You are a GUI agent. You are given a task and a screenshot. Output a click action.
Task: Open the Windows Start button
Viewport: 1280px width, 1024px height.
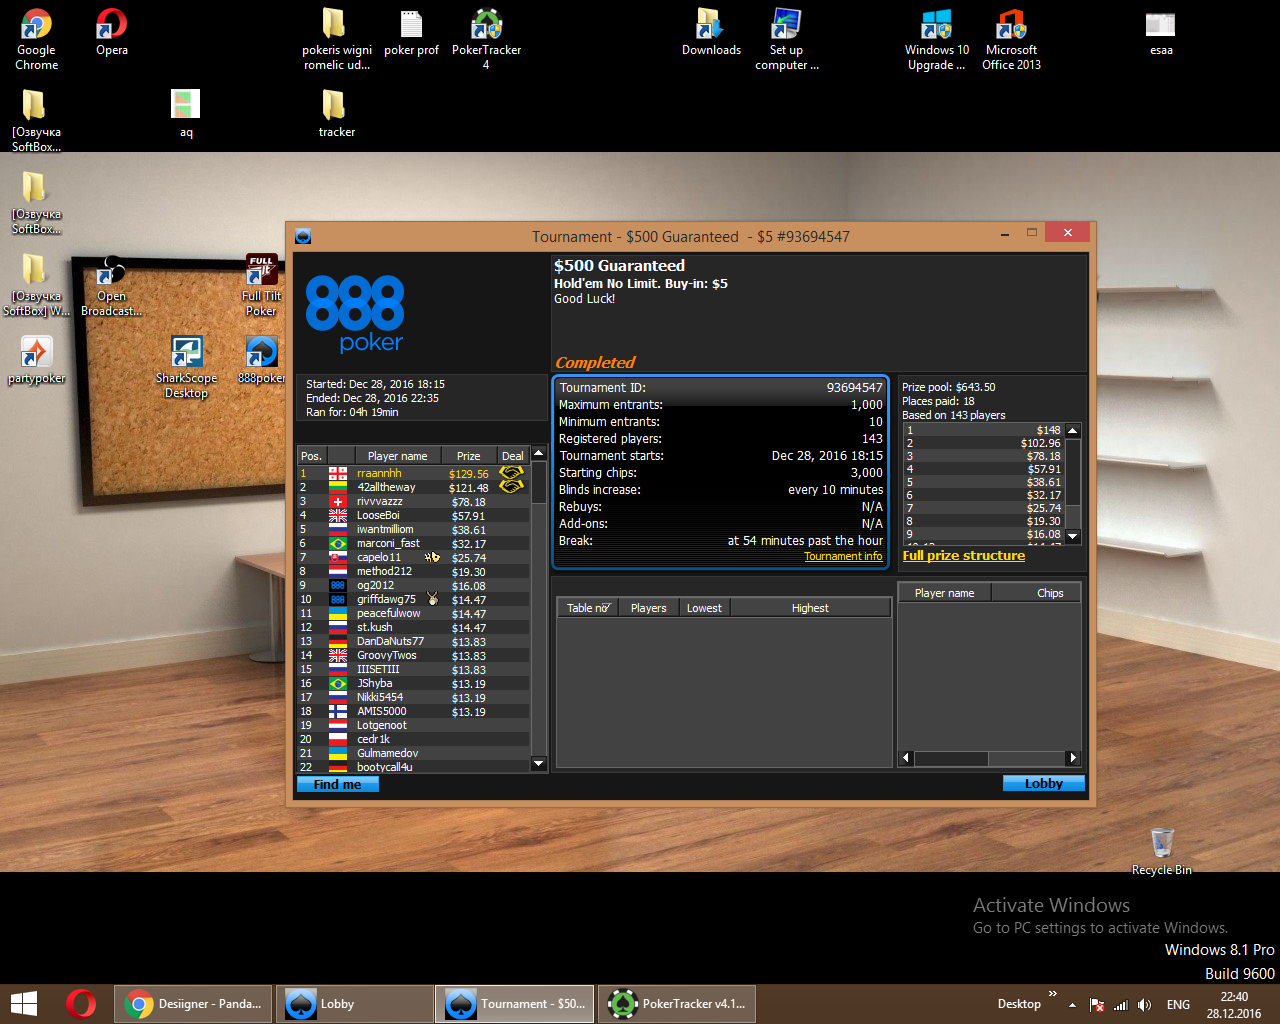pos(23,1003)
